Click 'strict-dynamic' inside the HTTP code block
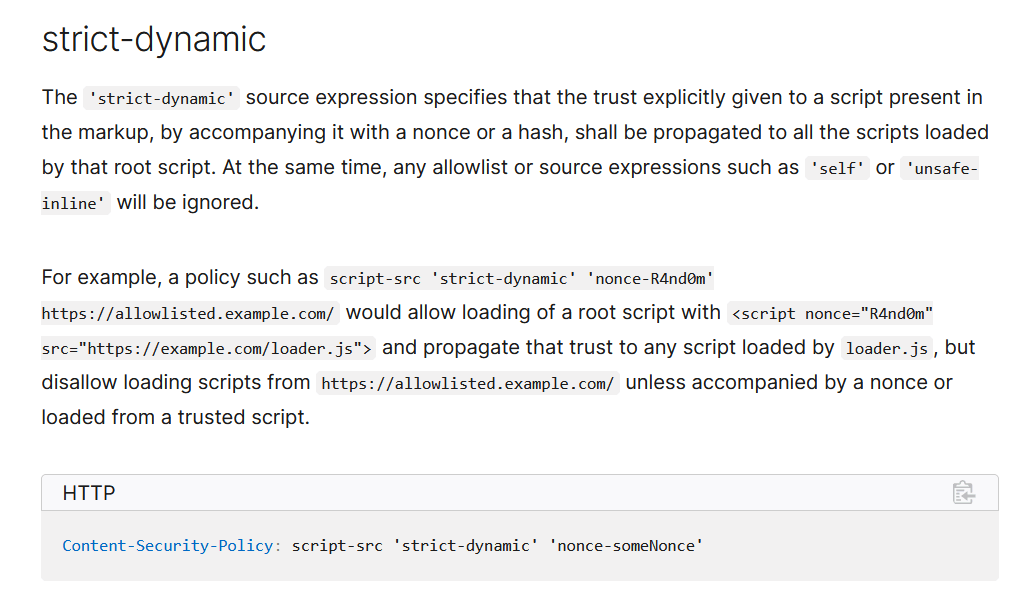1035x594 pixels. point(465,545)
